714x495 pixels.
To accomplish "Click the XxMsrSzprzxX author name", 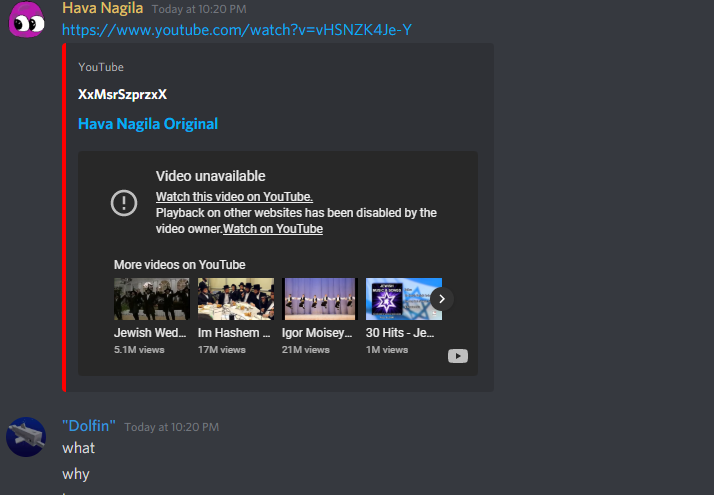I will [122, 94].
